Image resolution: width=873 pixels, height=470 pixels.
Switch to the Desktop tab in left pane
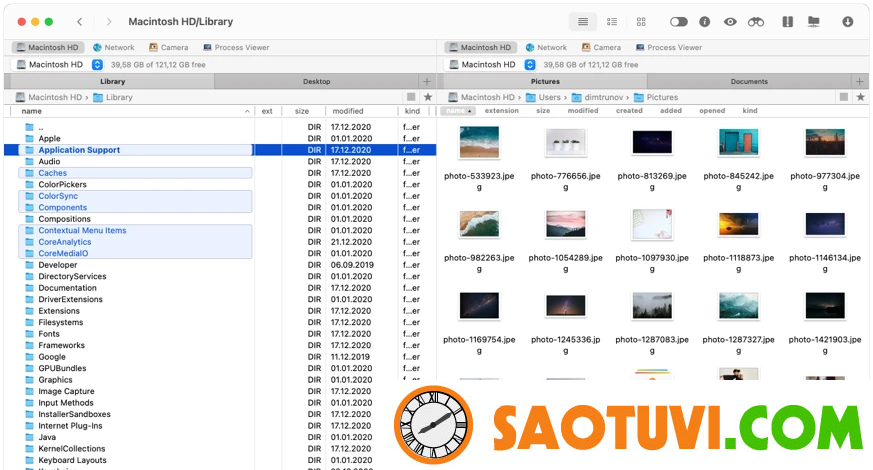pyautogui.click(x=316, y=81)
